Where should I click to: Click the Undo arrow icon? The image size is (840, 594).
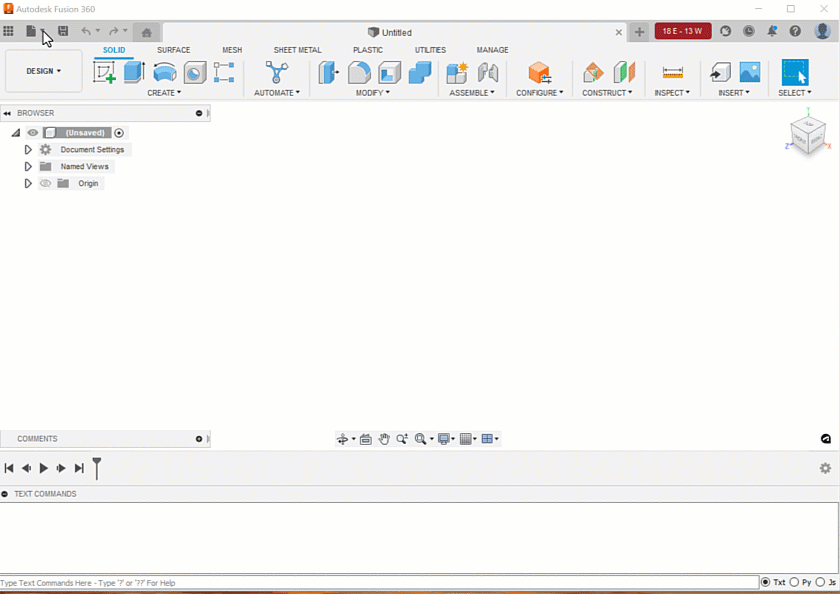coord(86,31)
